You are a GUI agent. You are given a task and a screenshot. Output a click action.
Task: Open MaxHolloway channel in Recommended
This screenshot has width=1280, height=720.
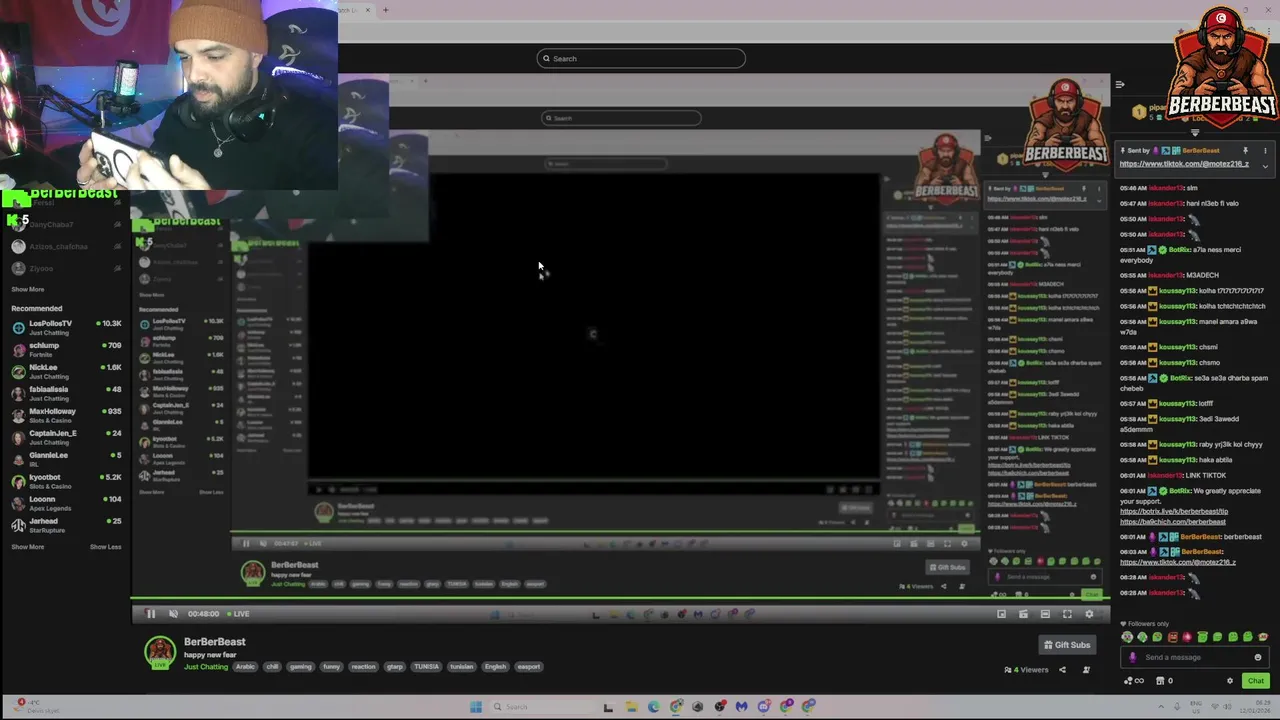66,415
